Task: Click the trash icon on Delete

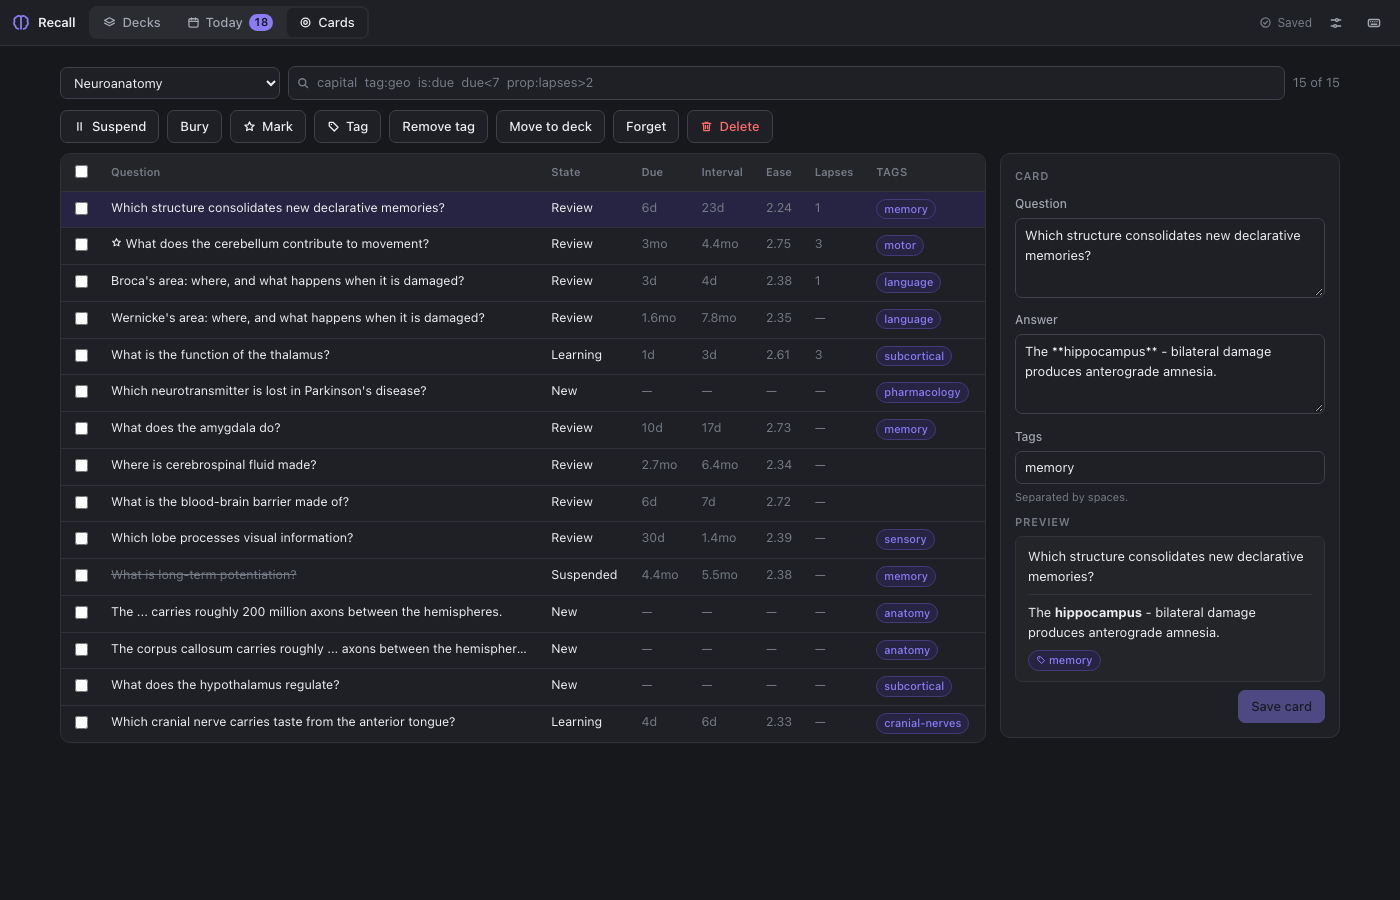Action: 707,127
